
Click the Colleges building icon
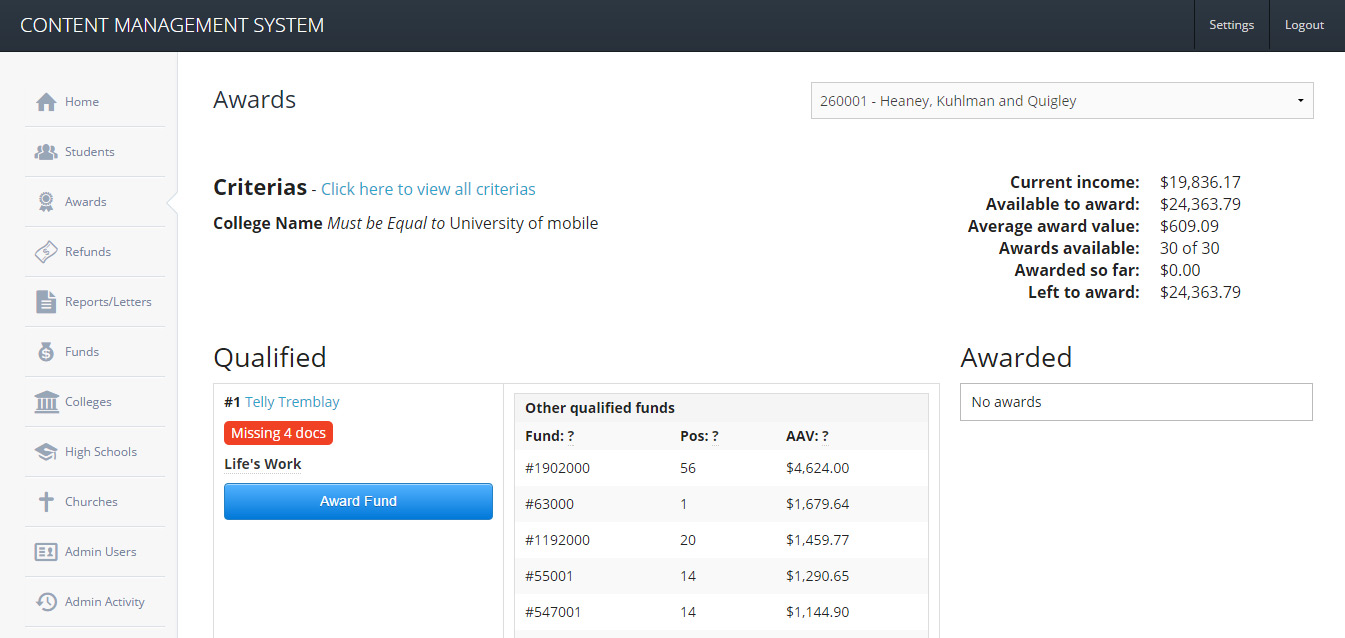[46, 401]
